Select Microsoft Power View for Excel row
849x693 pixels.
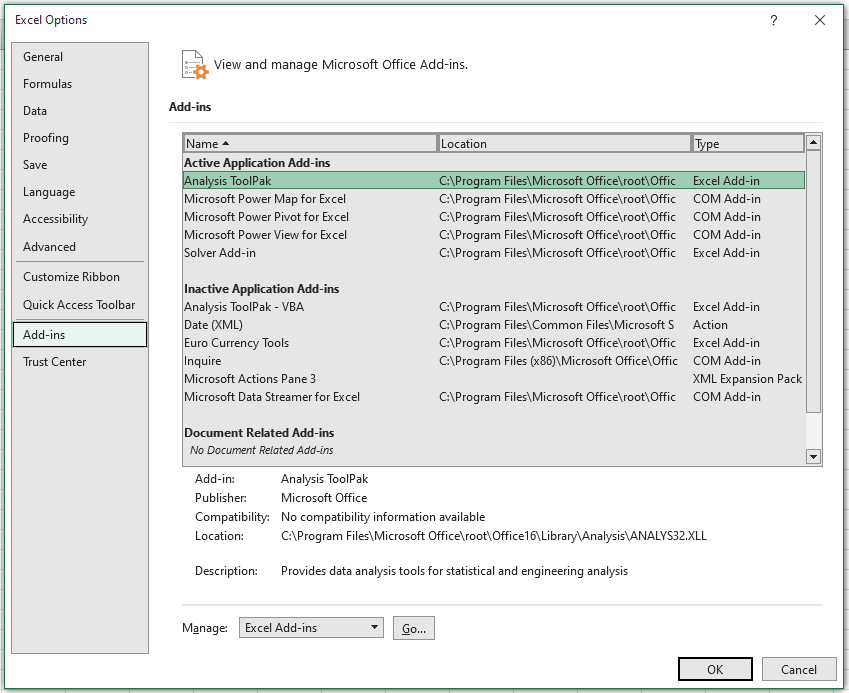click(x=494, y=235)
